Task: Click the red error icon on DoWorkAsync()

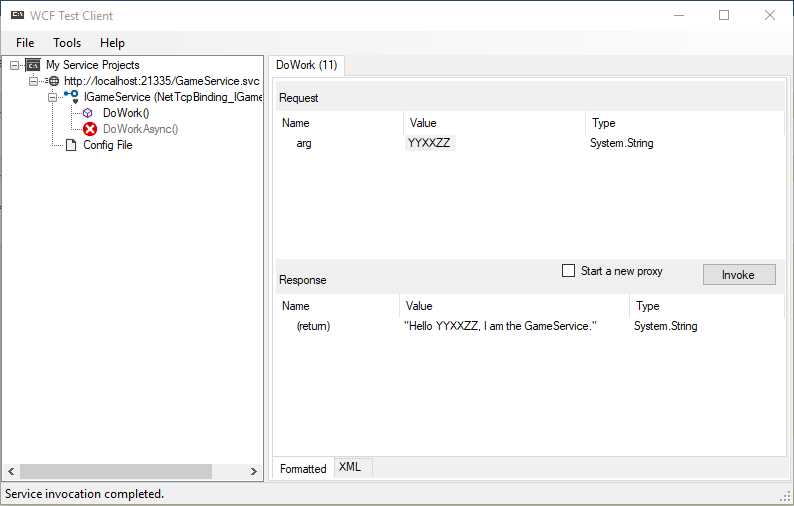Action: coord(90,129)
